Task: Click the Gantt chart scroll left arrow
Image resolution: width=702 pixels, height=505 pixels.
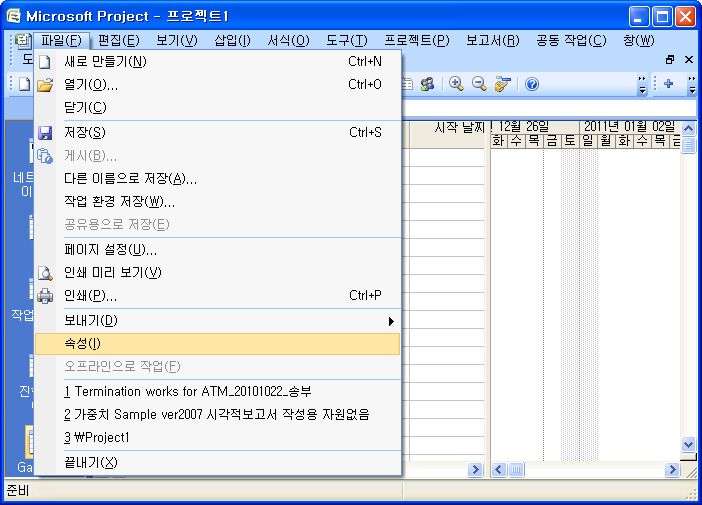Action: (499, 470)
